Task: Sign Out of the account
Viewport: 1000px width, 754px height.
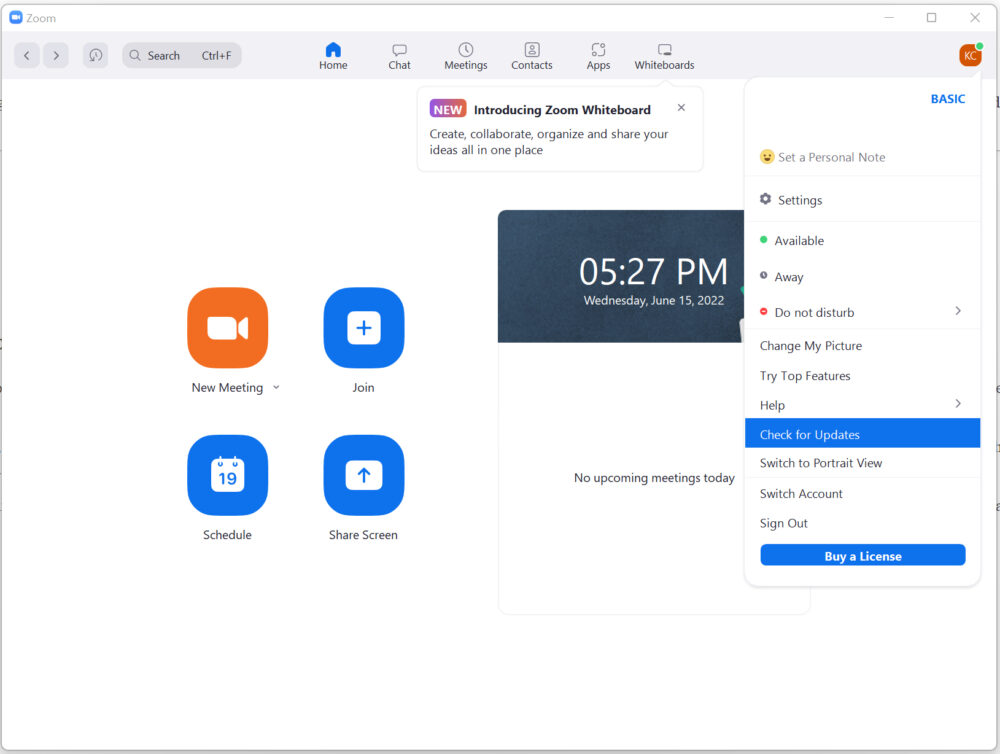Action: point(783,523)
